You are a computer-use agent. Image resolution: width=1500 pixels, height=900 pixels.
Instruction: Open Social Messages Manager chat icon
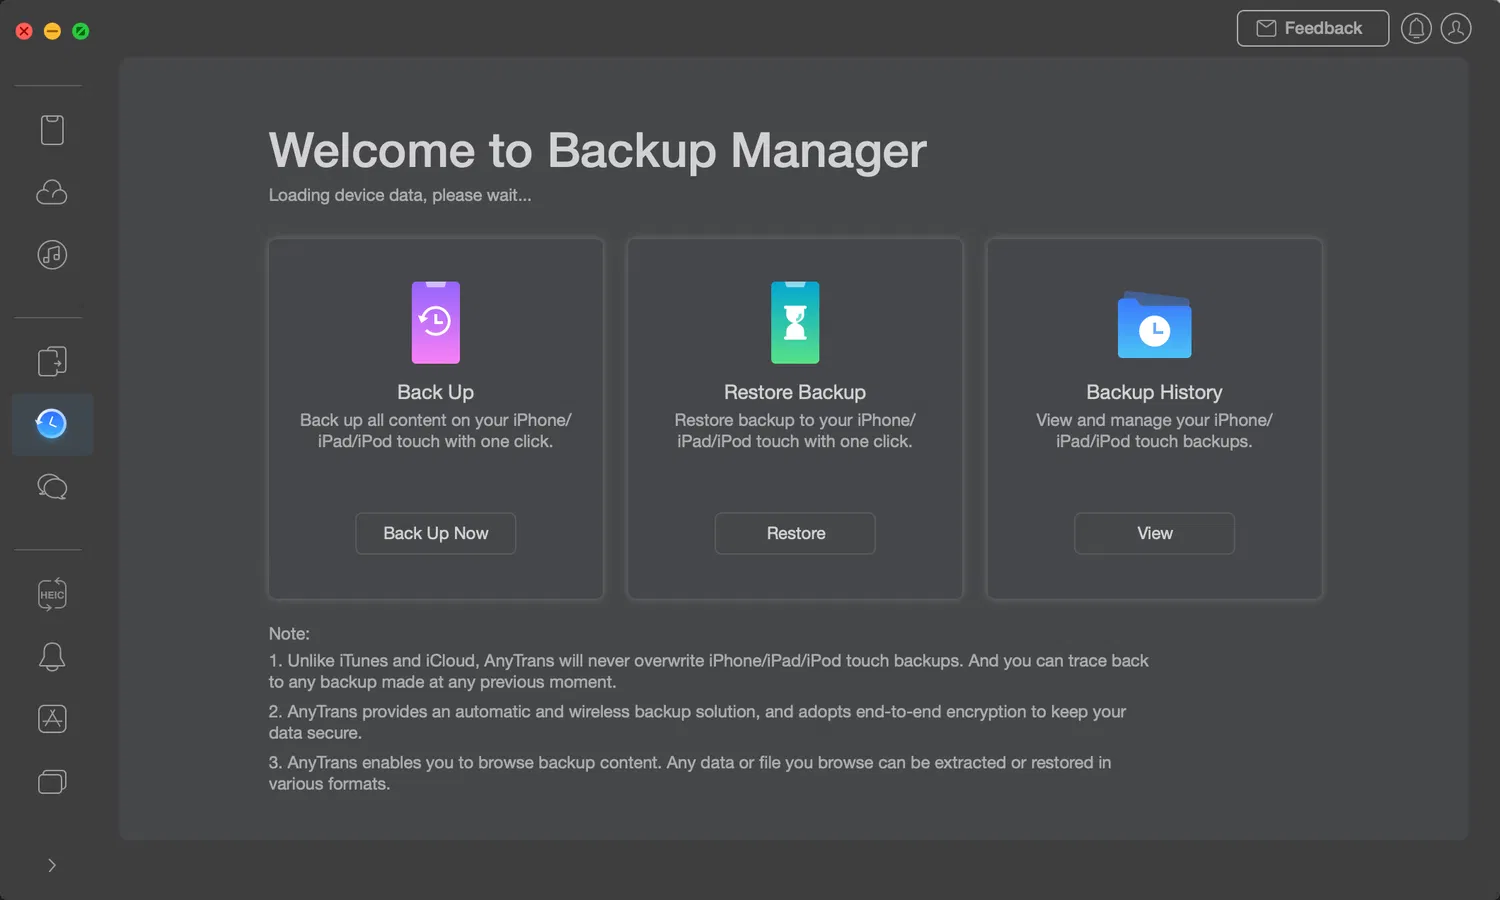click(x=52, y=487)
